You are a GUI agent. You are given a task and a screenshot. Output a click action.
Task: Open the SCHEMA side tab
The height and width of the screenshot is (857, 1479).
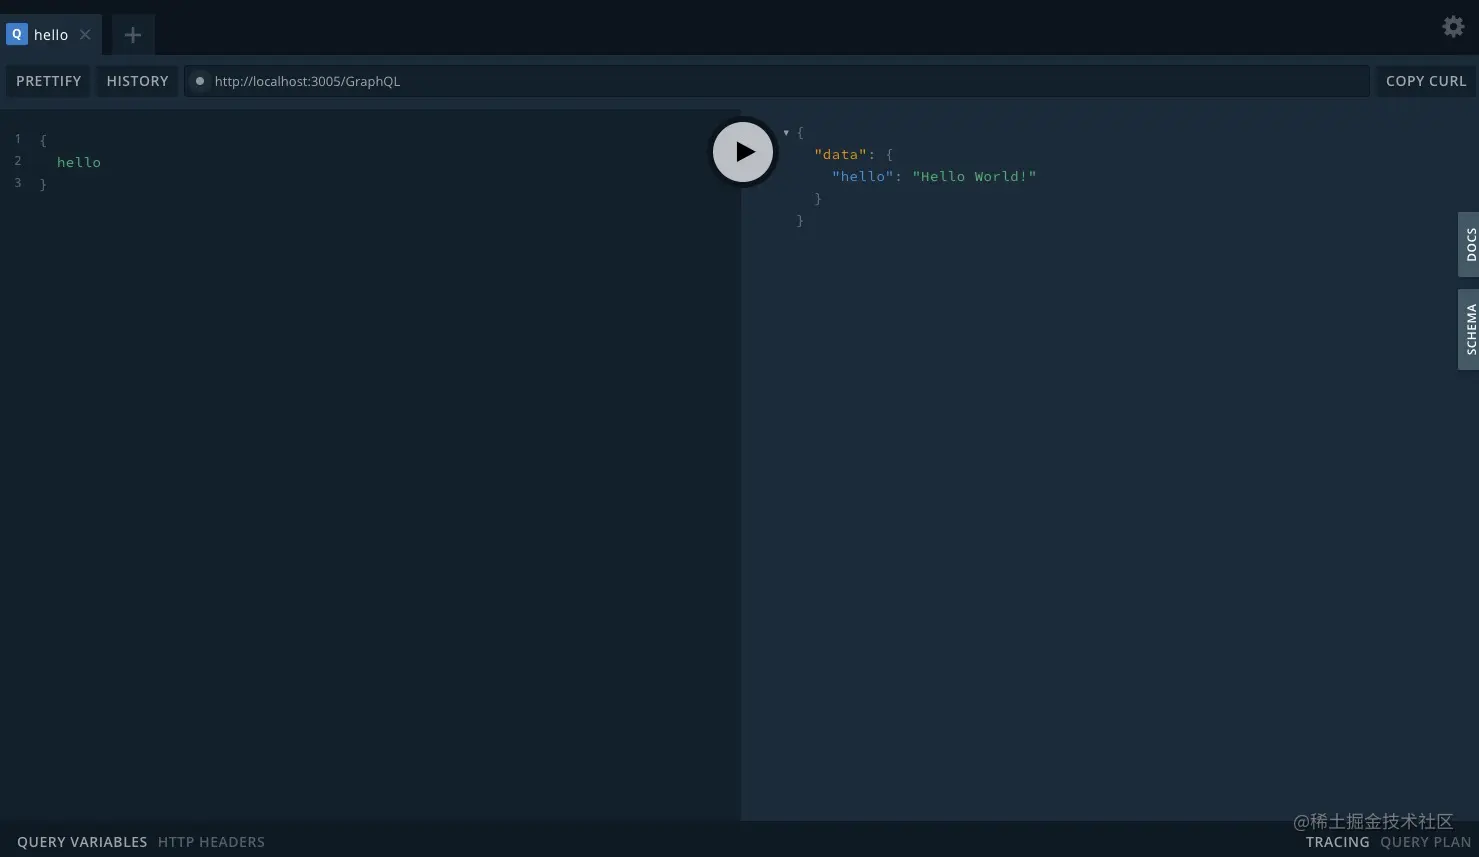1469,330
